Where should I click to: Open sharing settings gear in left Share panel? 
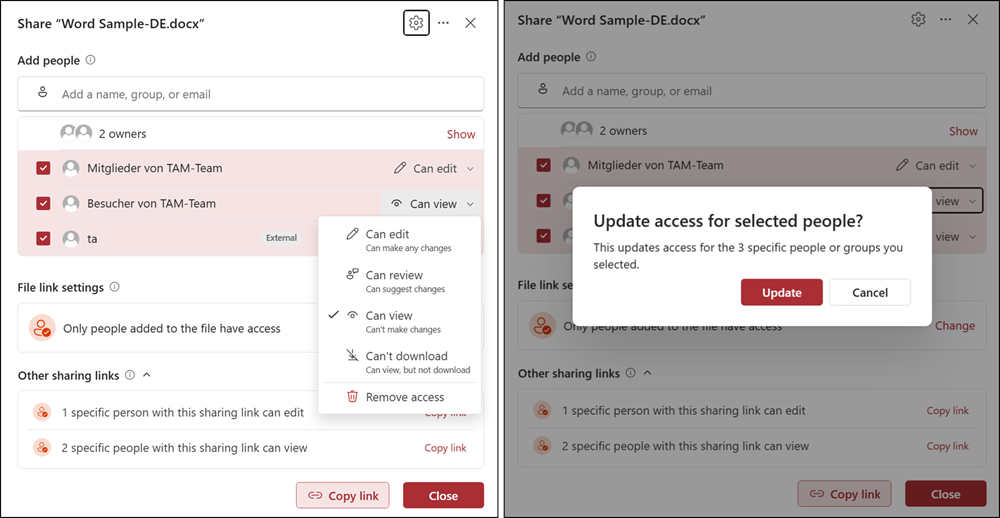(416, 23)
